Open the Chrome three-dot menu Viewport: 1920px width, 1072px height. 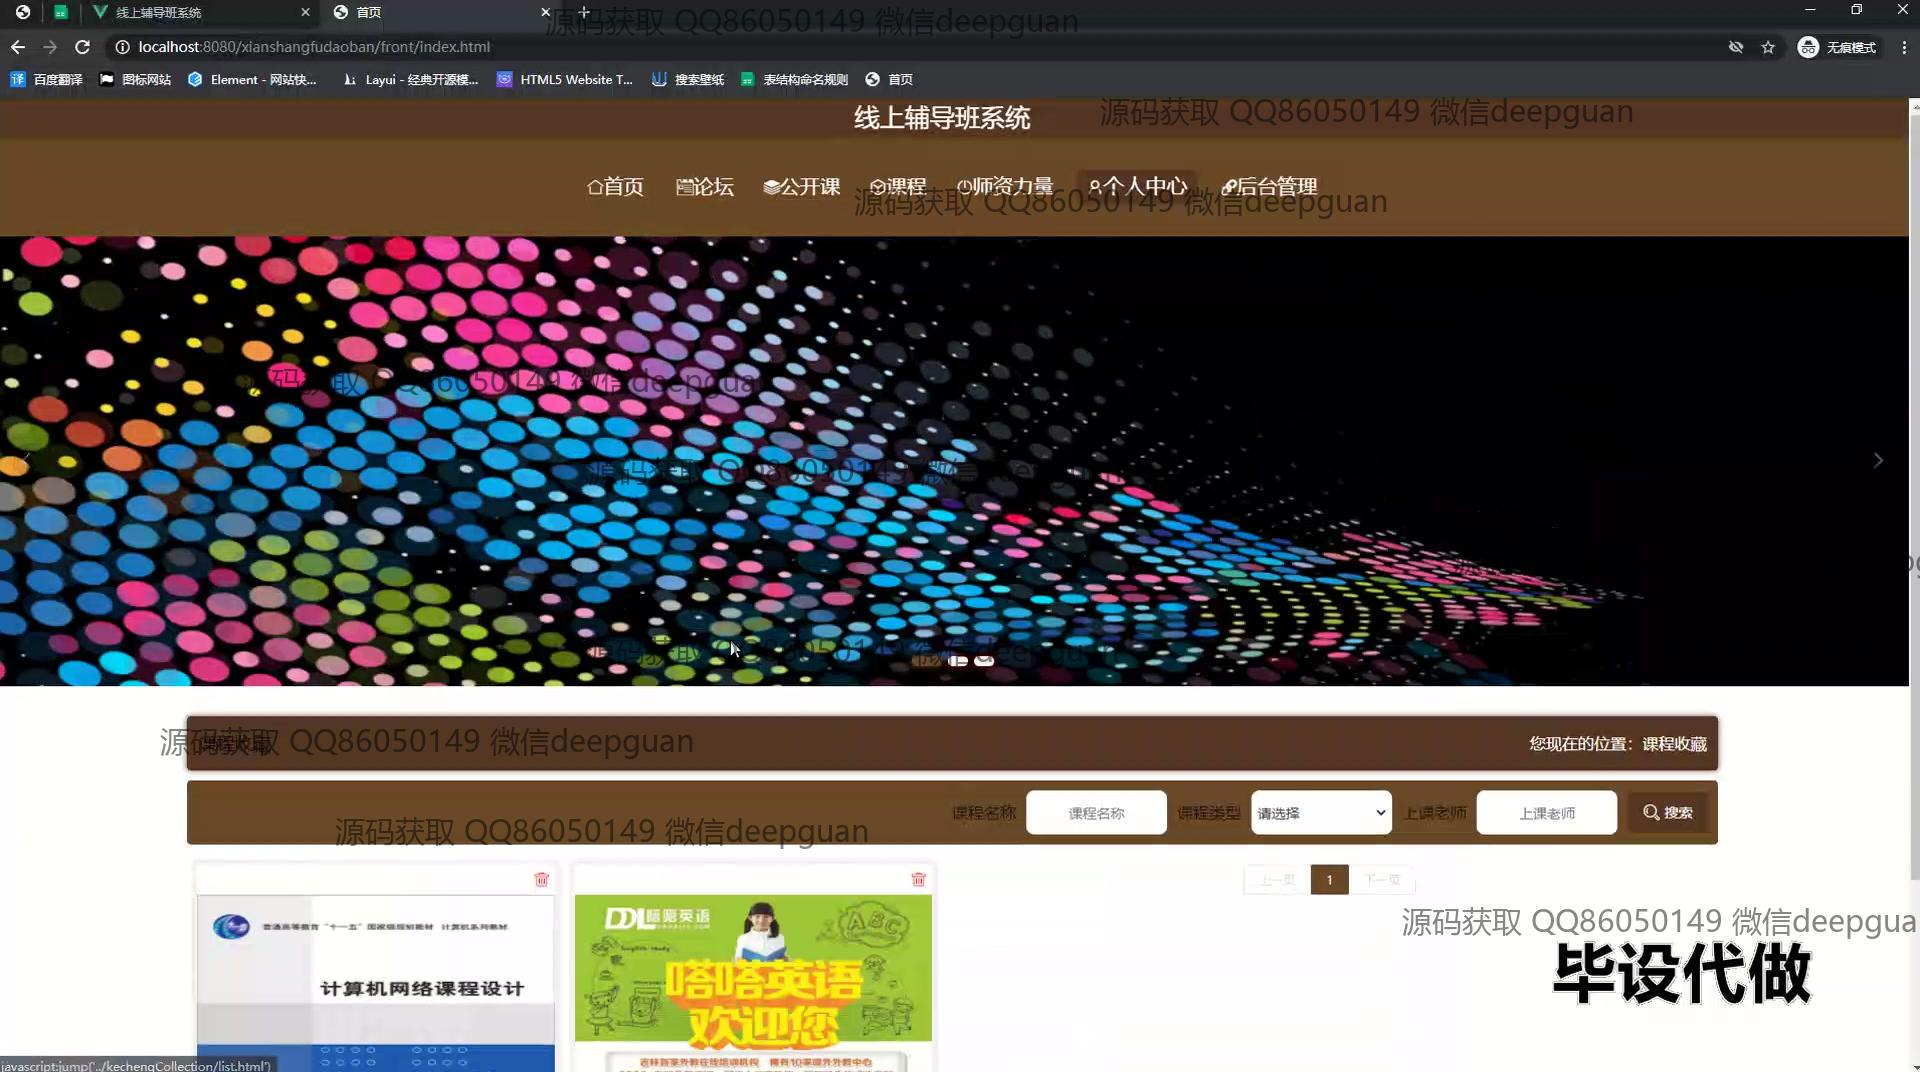pos(1903,47)
